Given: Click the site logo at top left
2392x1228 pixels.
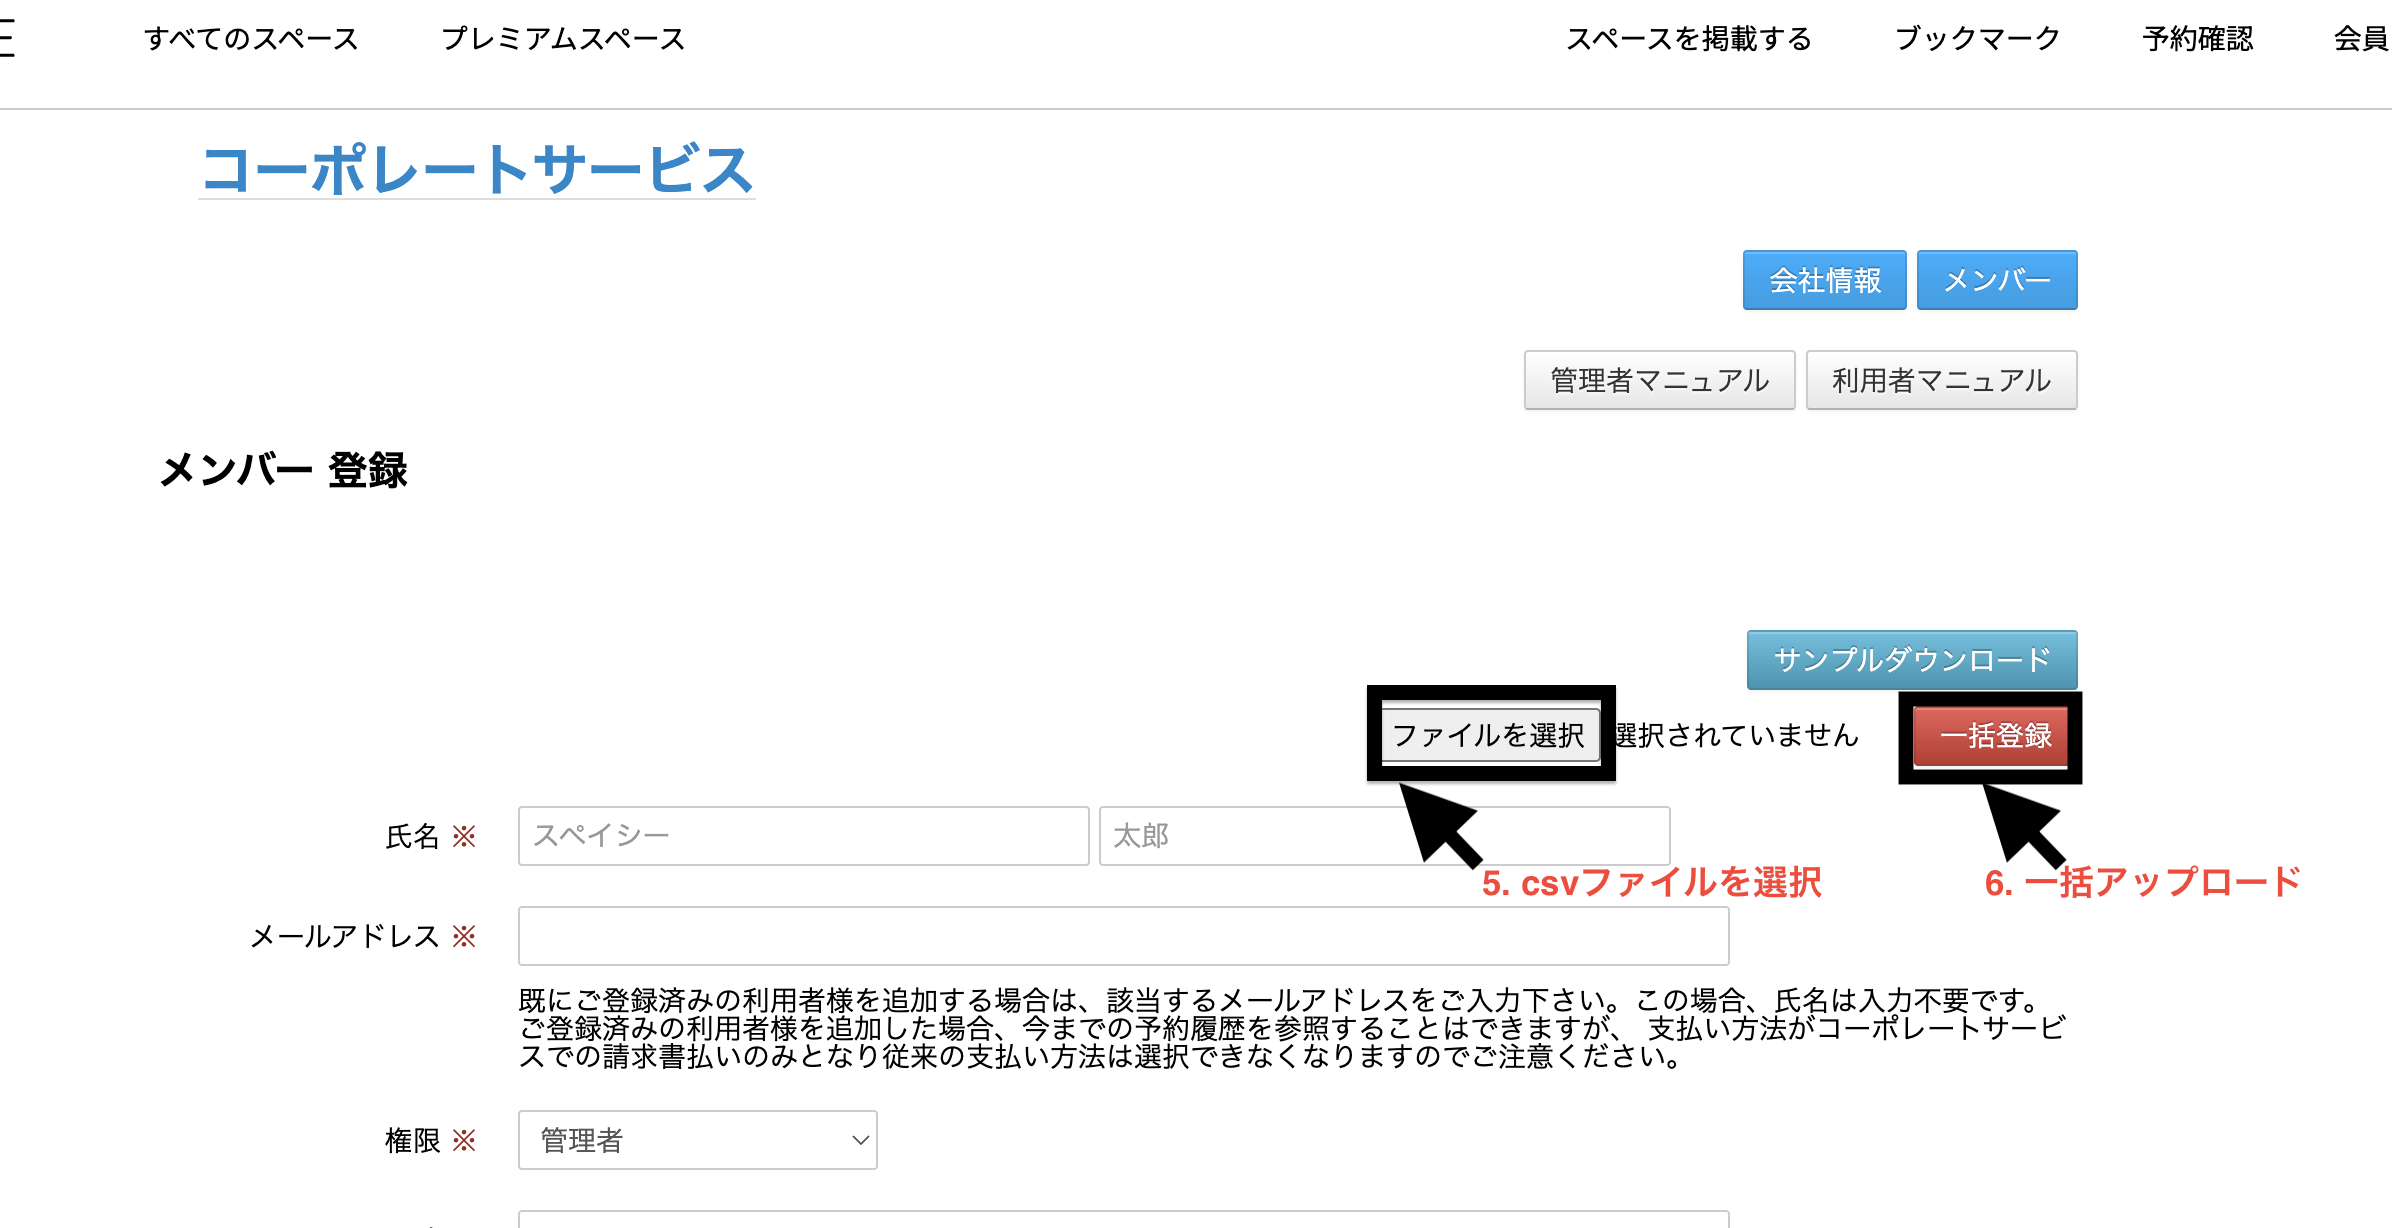Looking at the screenshot, I should point(10,40).
